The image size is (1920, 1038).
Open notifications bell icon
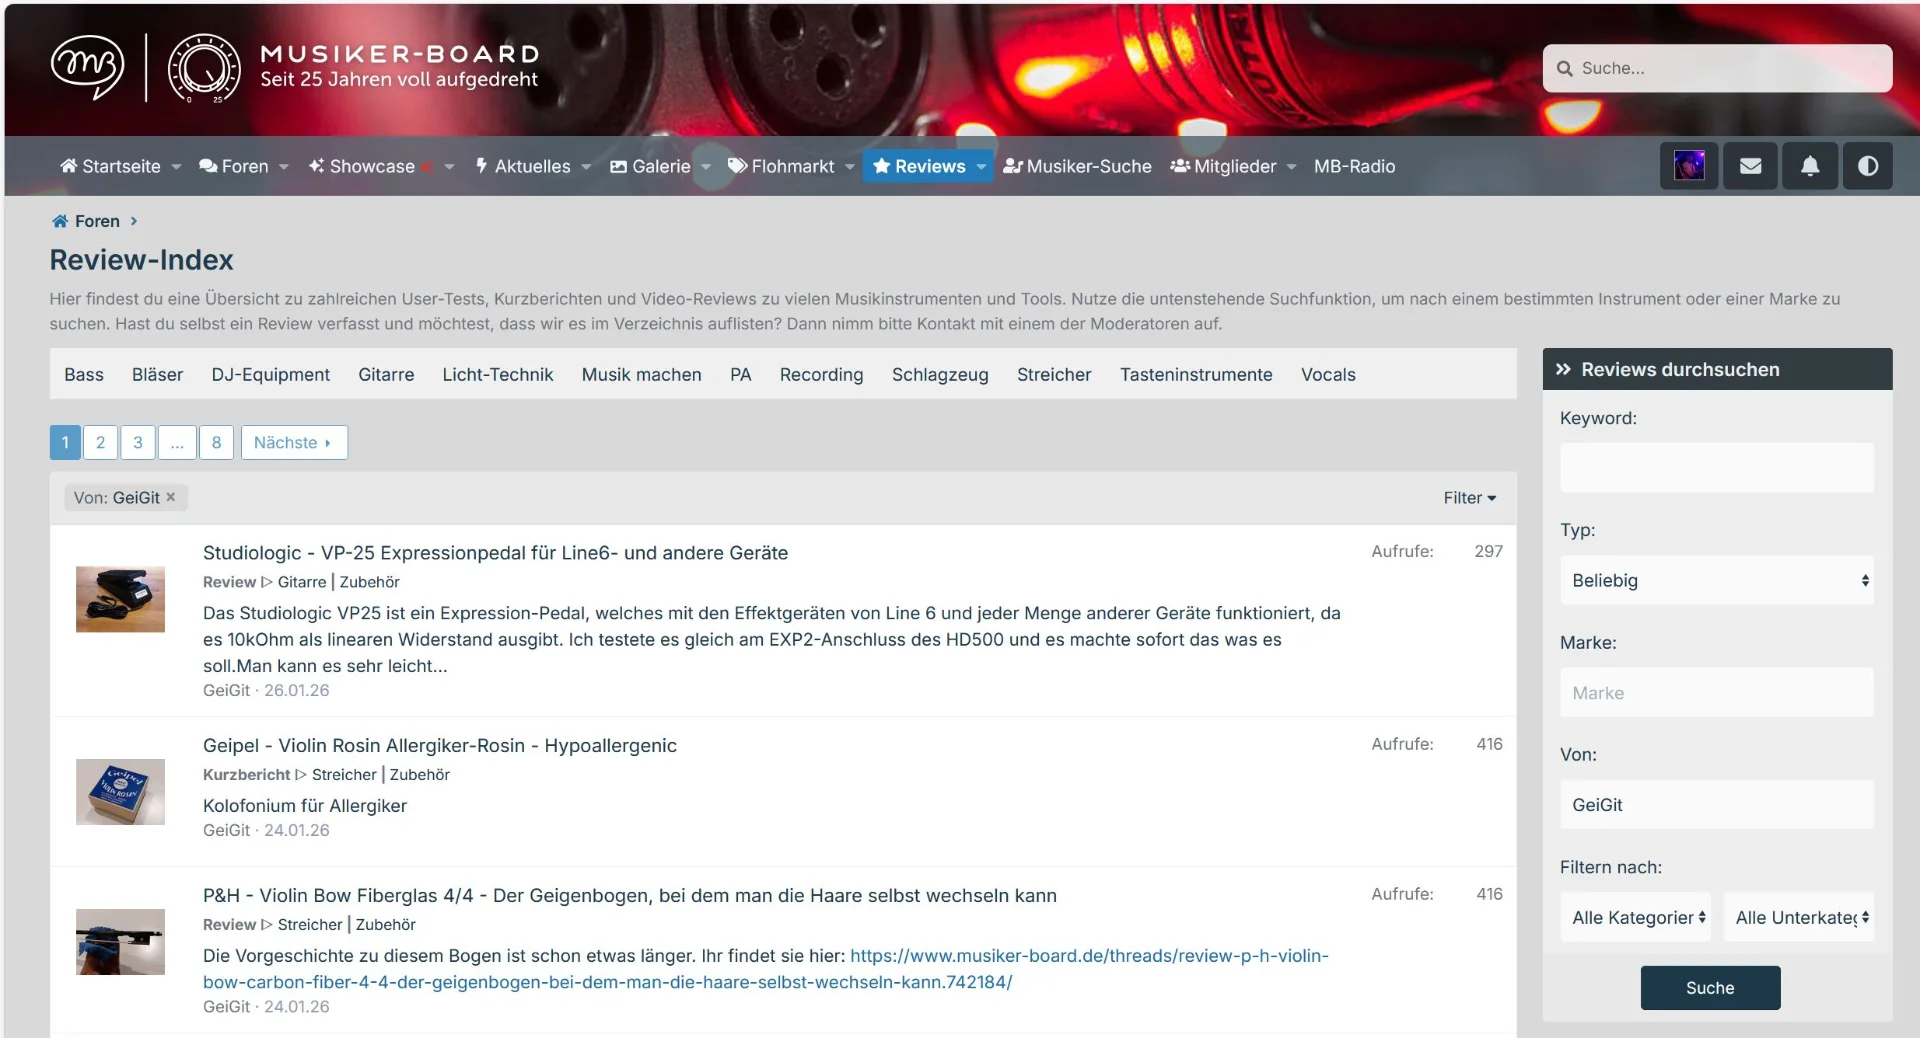coord(1810,166)
